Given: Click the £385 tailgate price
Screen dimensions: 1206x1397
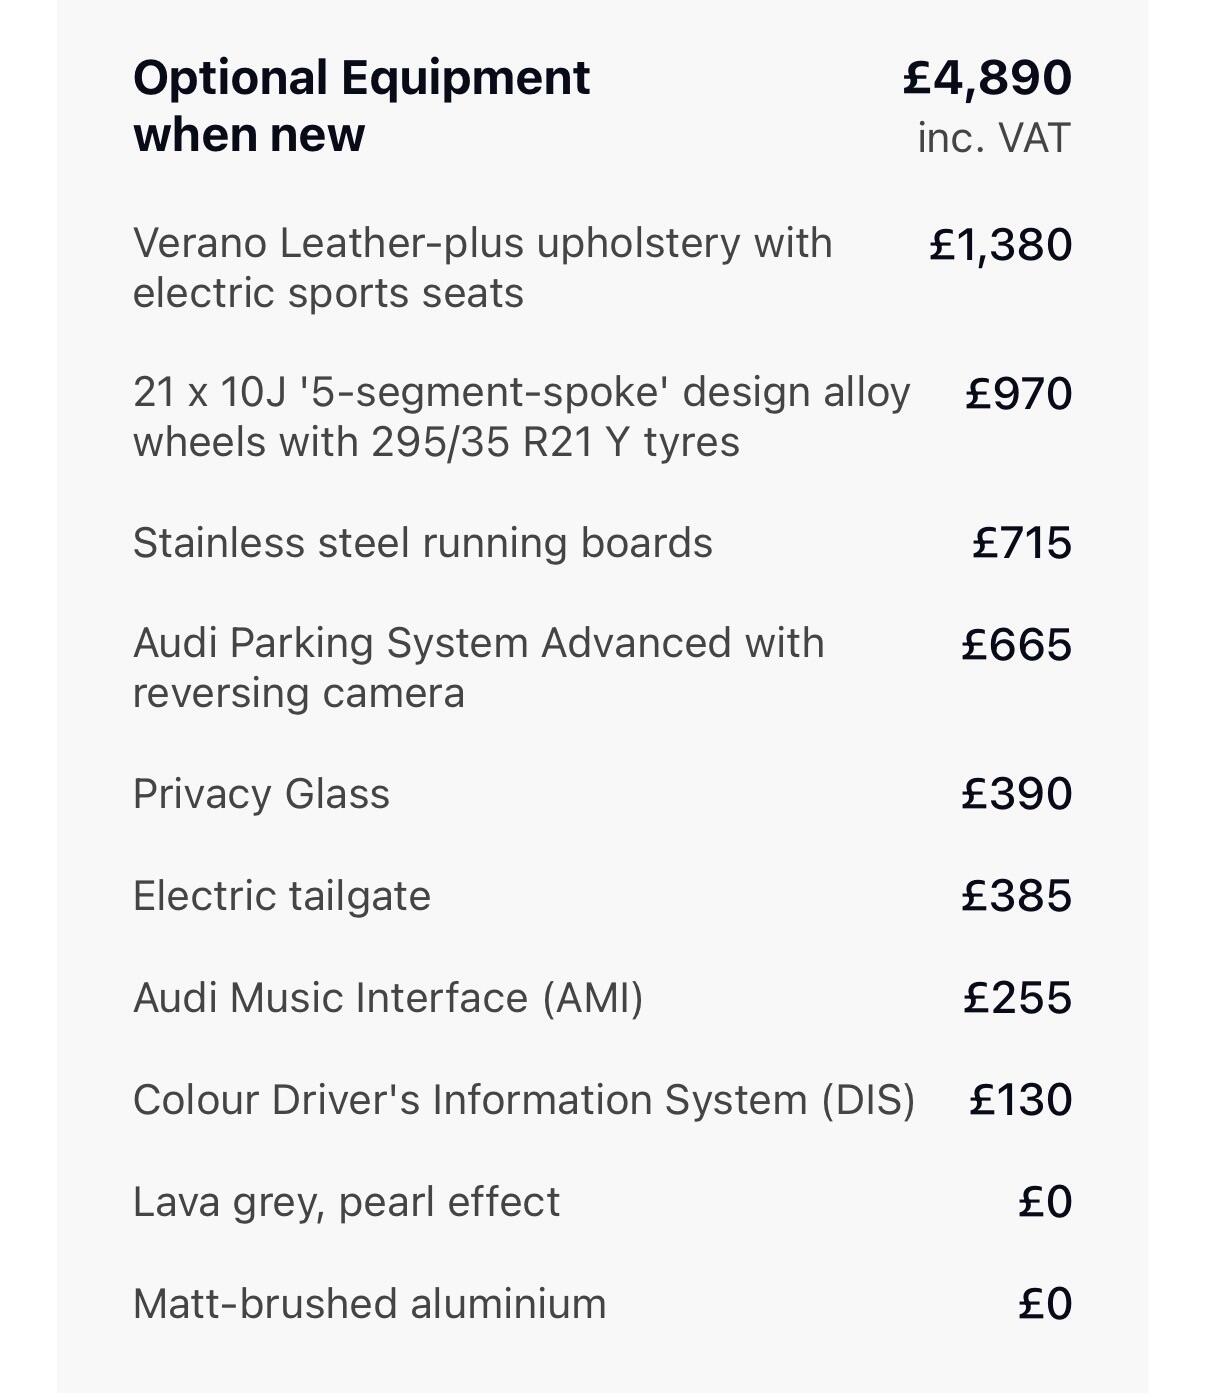Looking at the screenshot, I should [x=1016, y=896].
